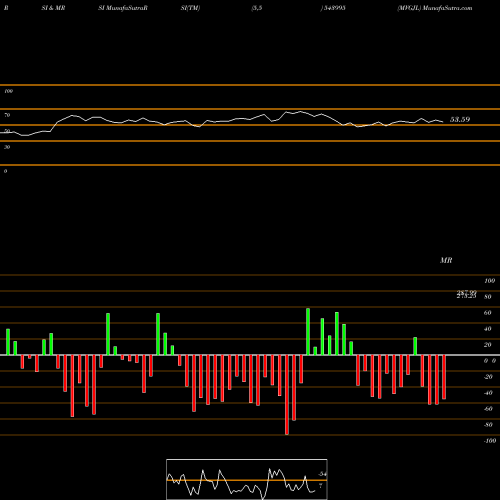Click the 'SI MunafaSutraR' header label

123,8
